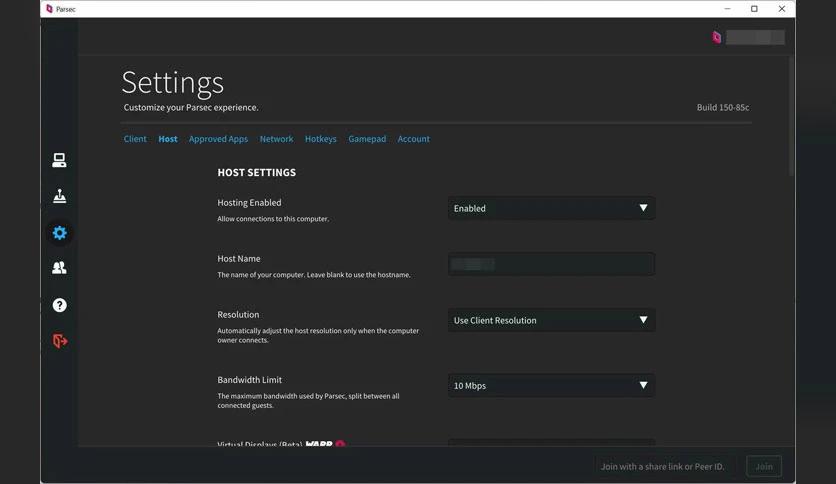Image resolution: width=836 pixels, height=484 pixels.
Task: Select the Host tab
Action: tap(168, 139)
